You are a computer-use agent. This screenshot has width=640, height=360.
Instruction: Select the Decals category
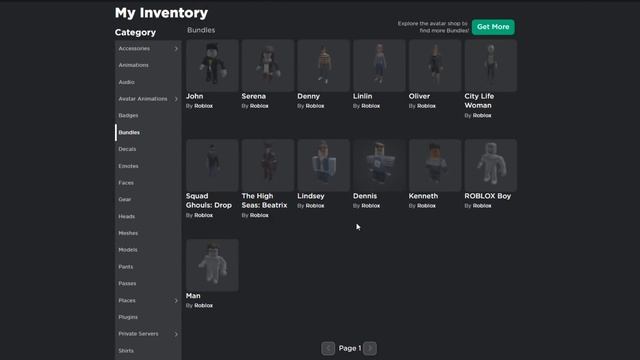coord(148,149)
